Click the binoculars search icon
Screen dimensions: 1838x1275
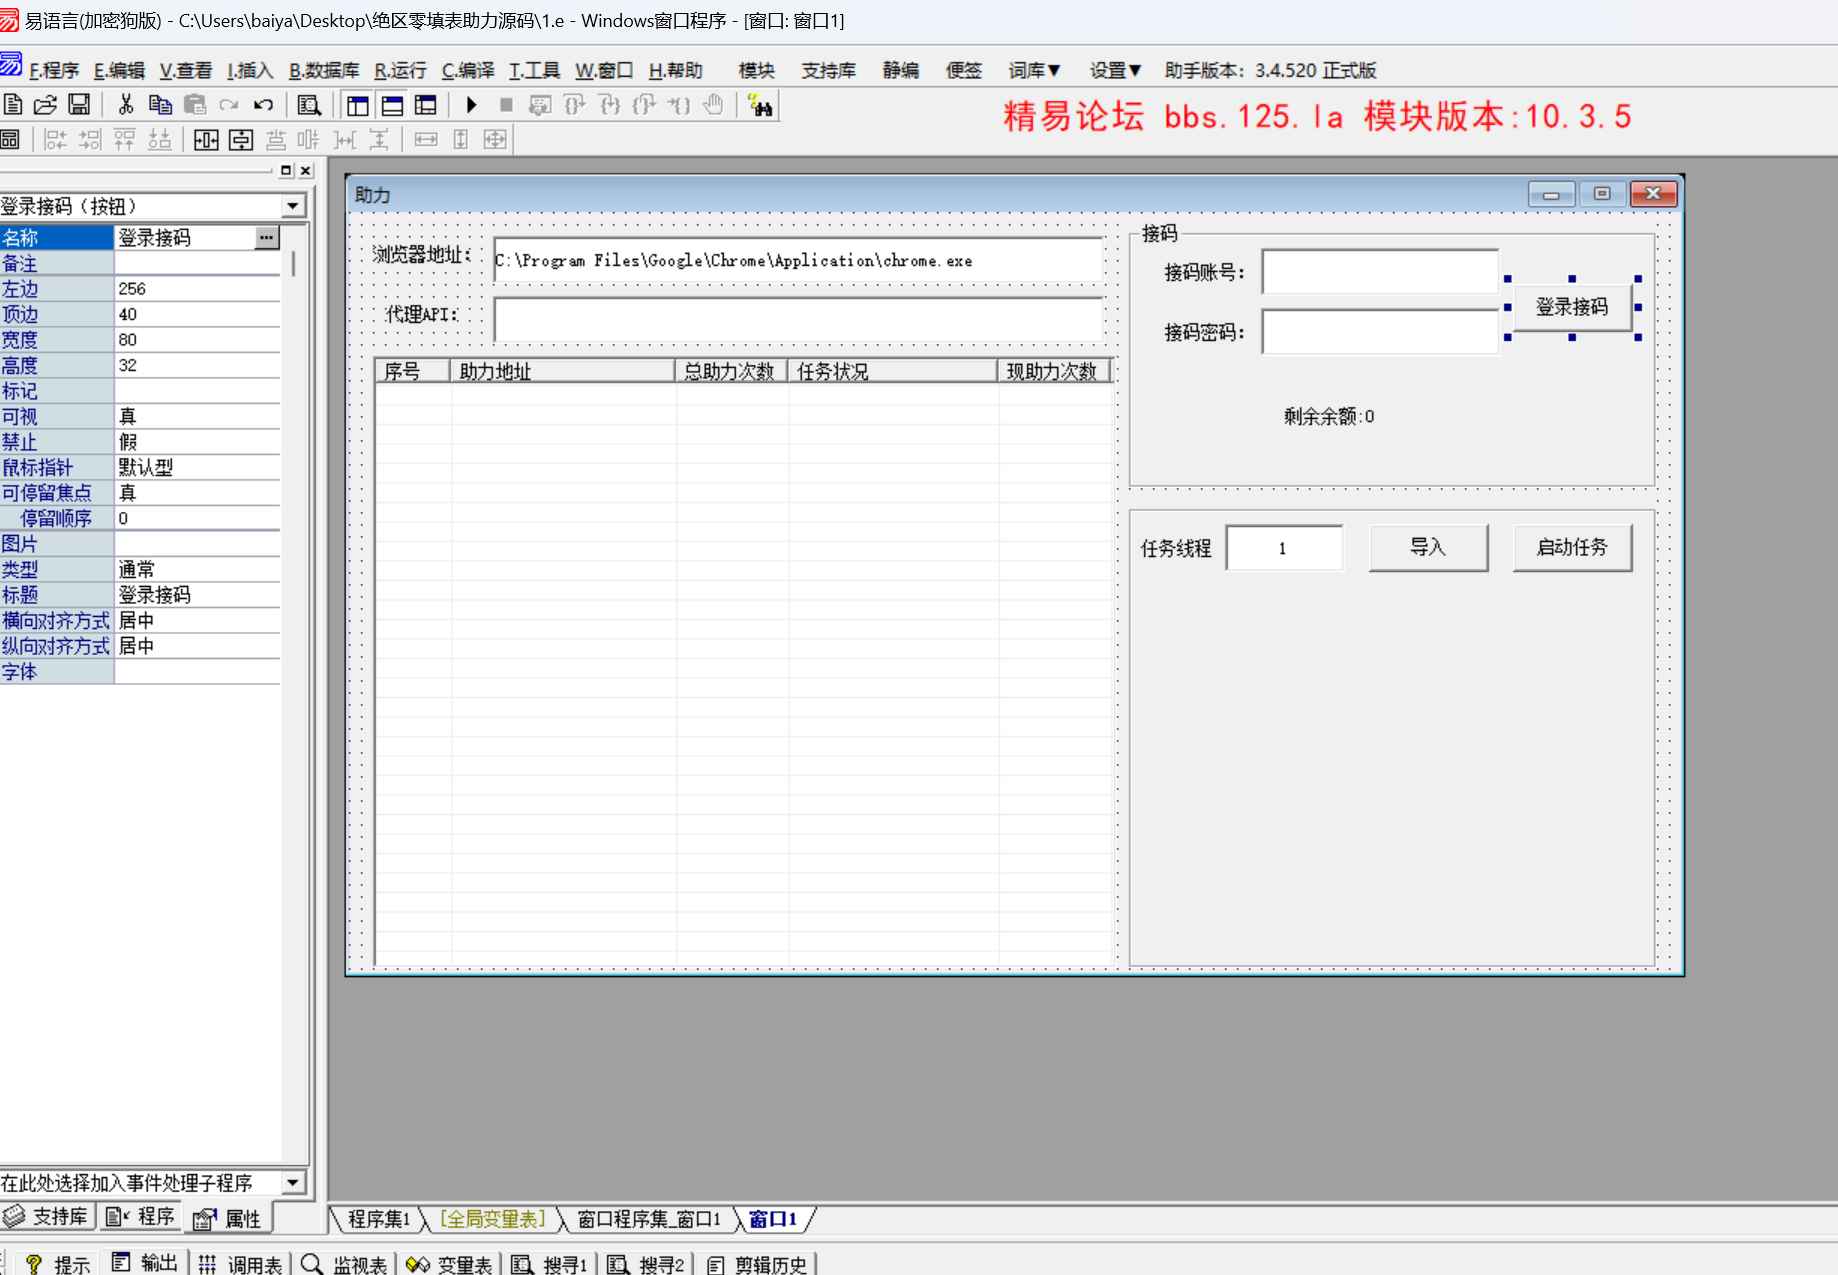[x=760, y=105]
